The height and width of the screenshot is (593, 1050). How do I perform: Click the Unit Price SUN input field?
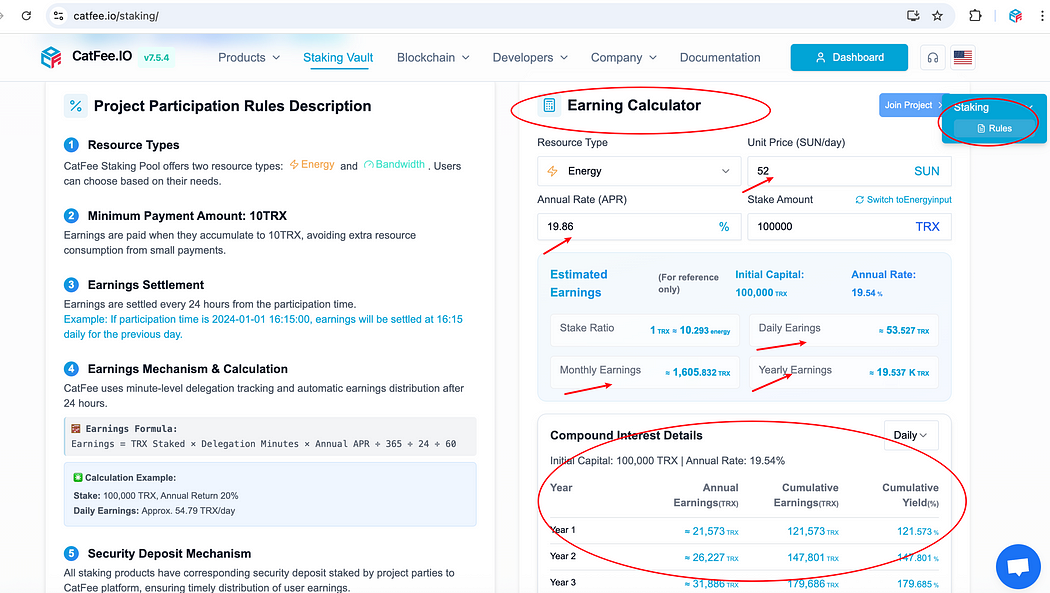[849, 171]
